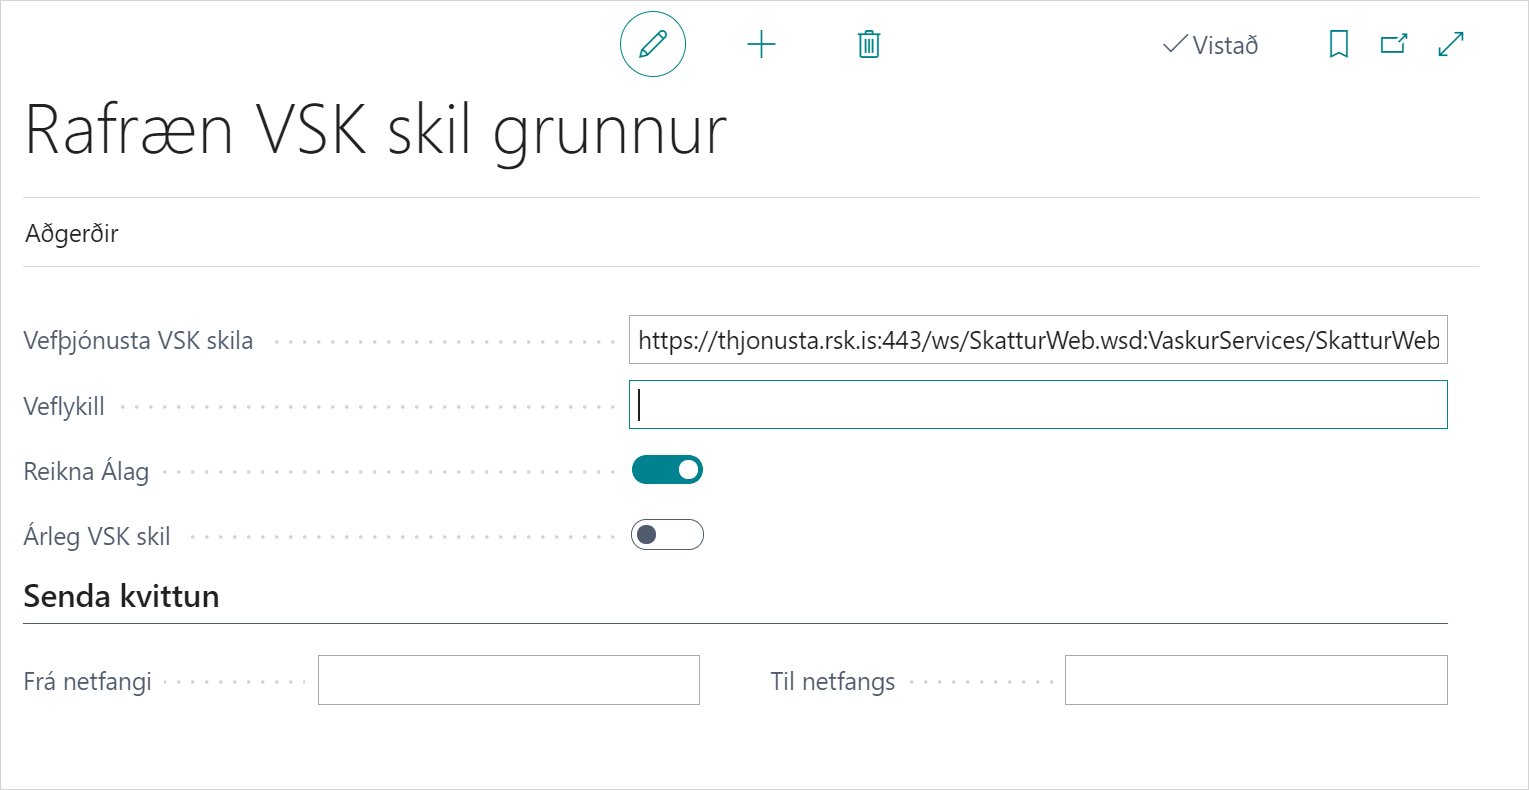Click the Vistað saved status indicator
This screenshot has height=790, width=1529.
[1211, 45]
